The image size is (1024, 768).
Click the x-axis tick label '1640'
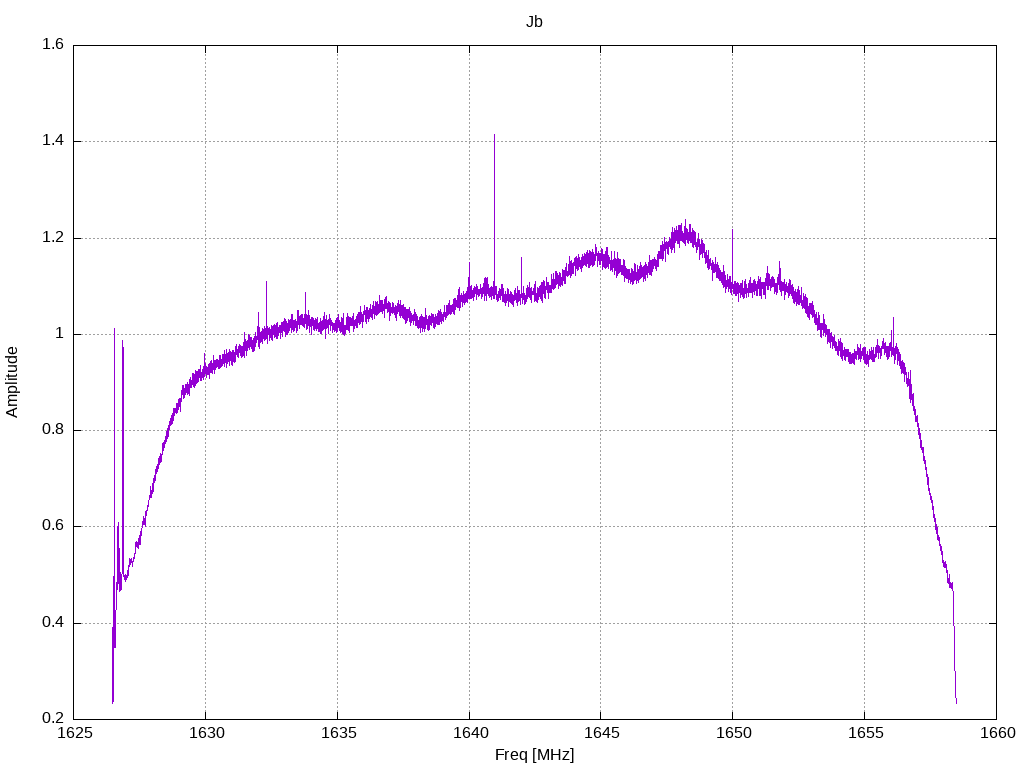pos(470,733)
